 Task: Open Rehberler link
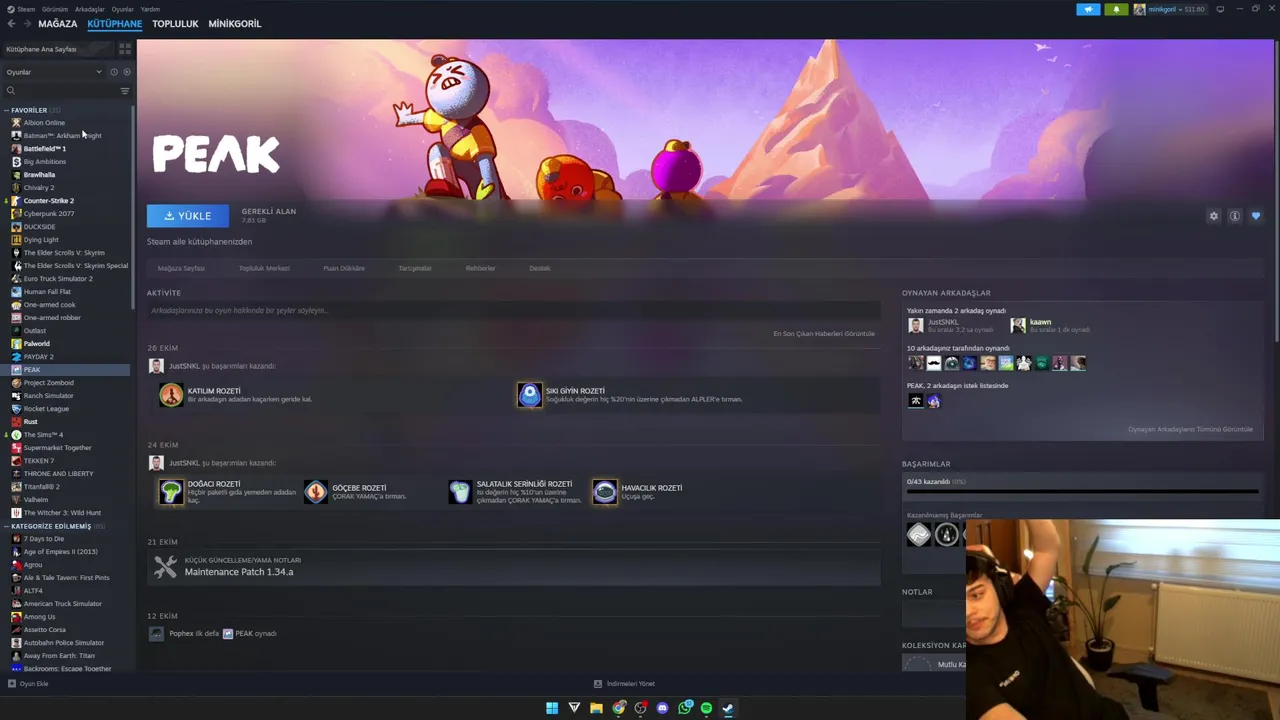click(x=480, y=268)
